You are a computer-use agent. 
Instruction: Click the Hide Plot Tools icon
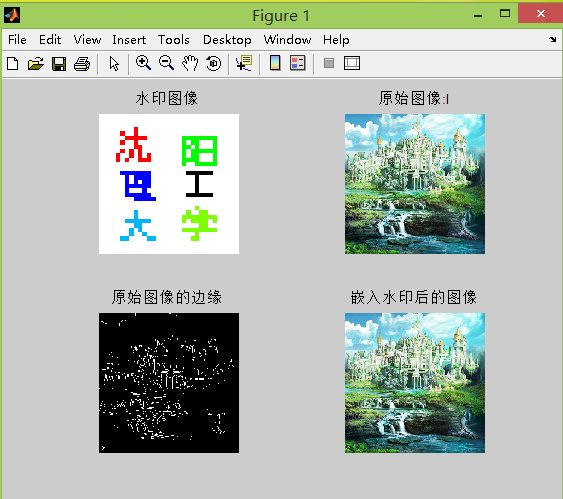(329, 63)
